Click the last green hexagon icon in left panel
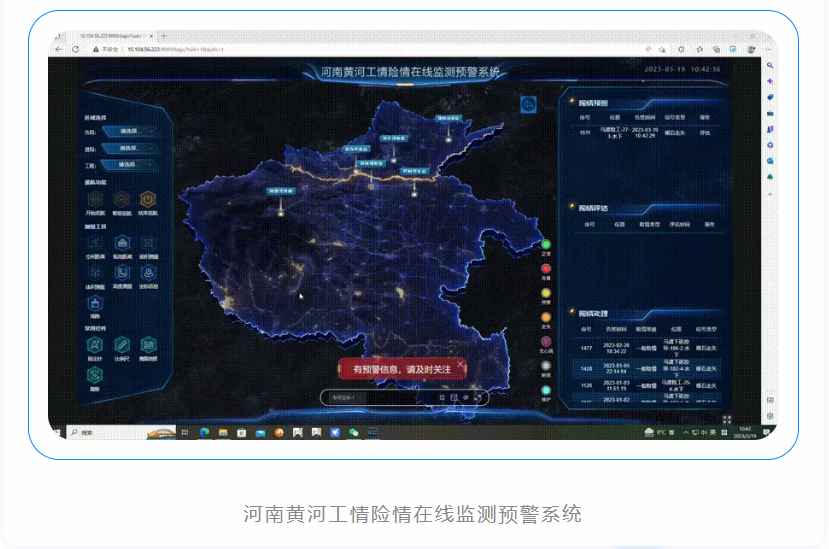Screen dimensions: 829x549 tap(95, 376)
